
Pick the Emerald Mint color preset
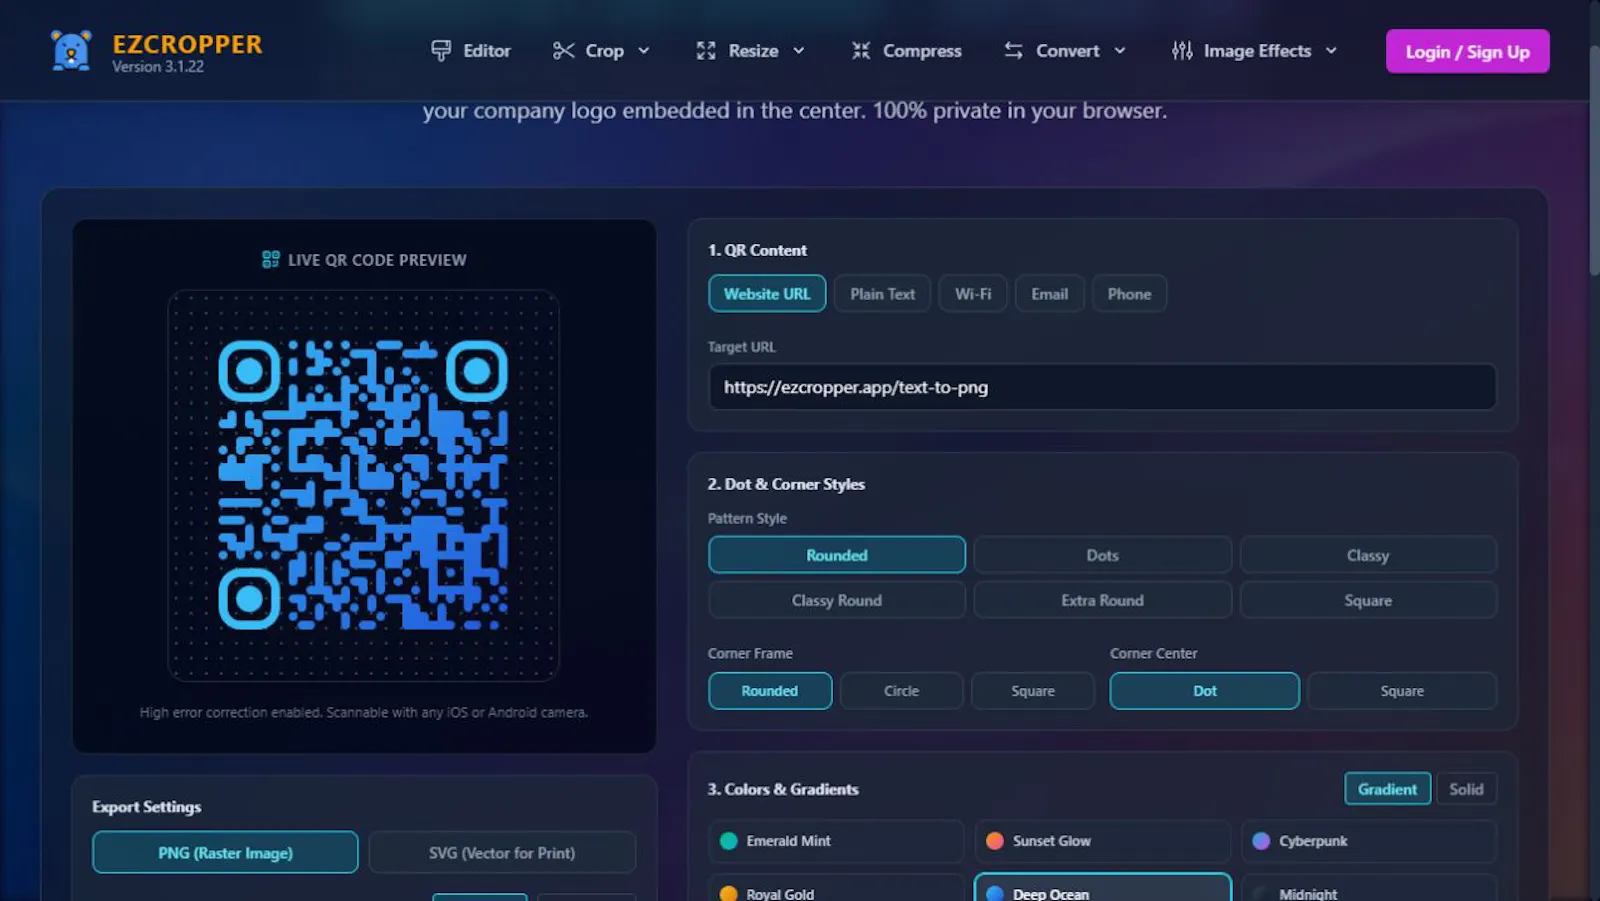click(x=836, y=841)
